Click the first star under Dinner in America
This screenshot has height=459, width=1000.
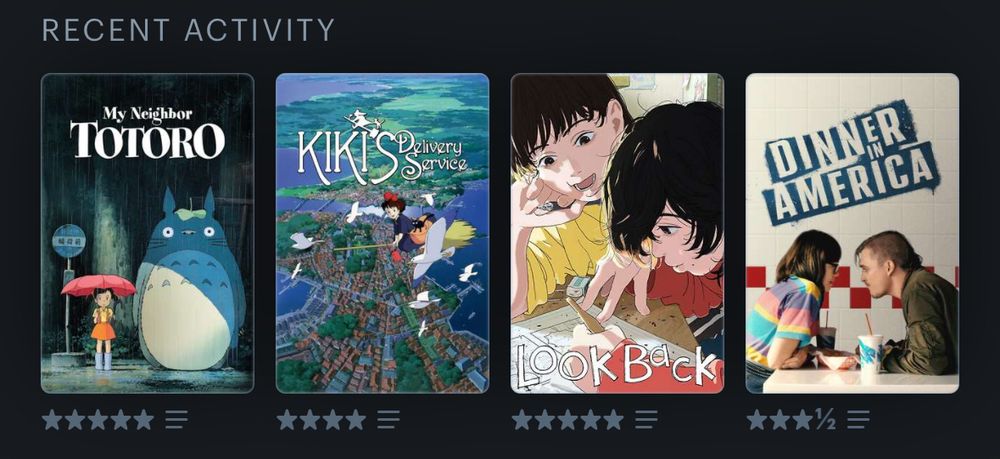pos(757,419)
